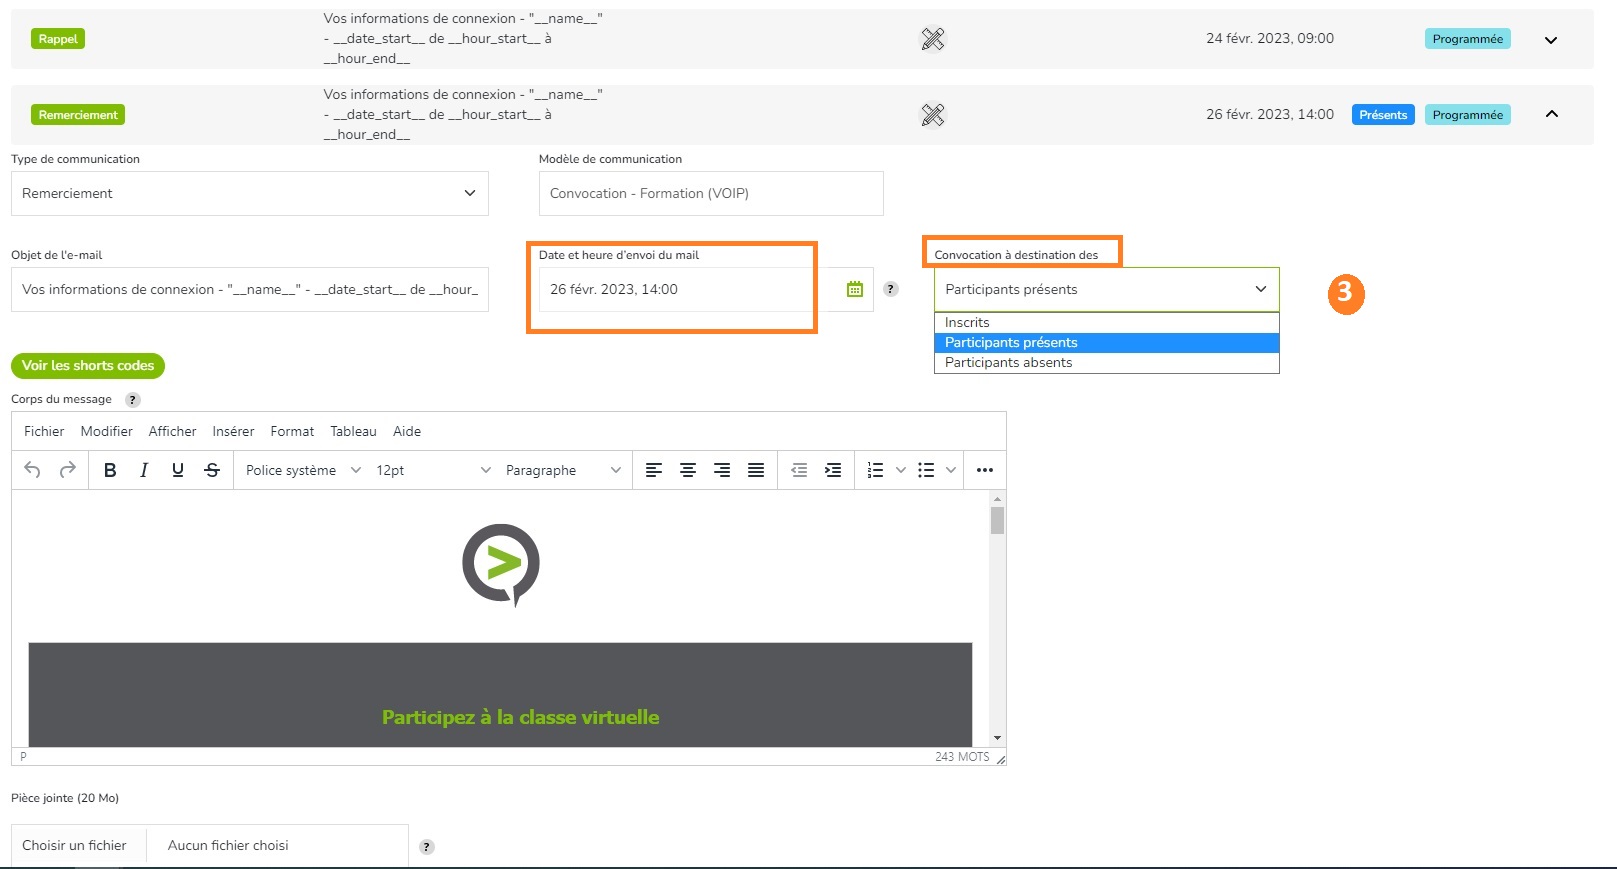
Task: Open the Insérer editor menu
Action: 233,431
